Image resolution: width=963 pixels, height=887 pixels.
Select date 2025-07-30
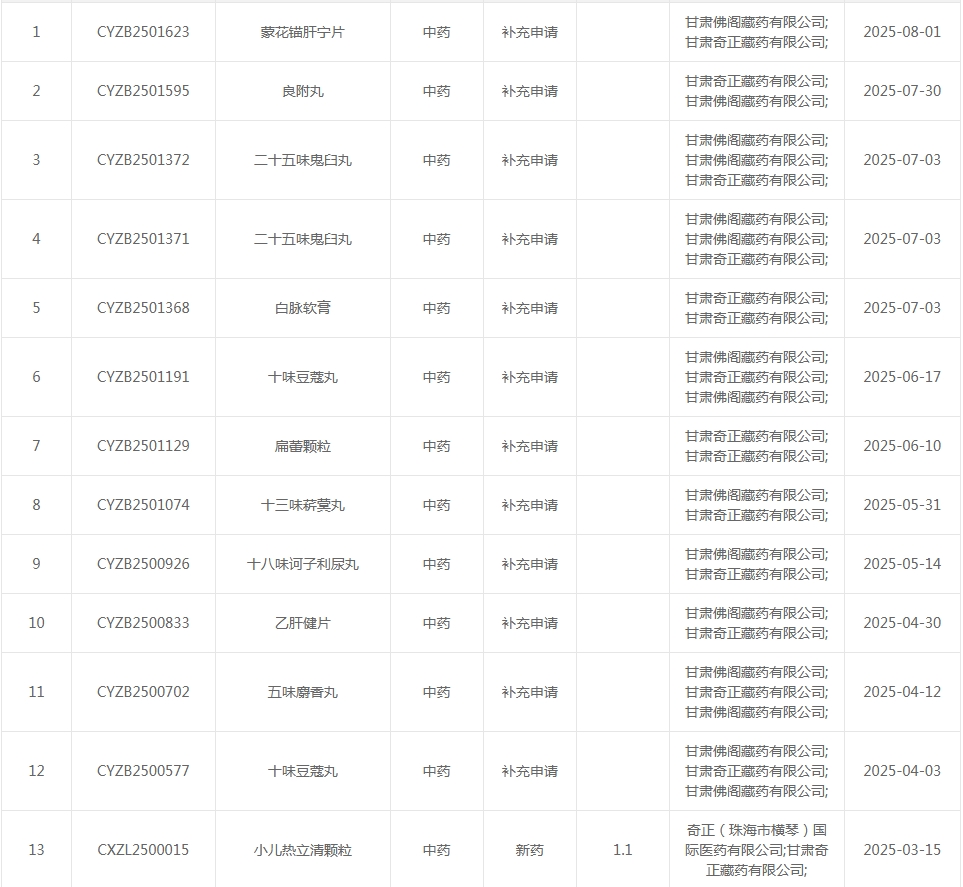[x=902, y=91]
